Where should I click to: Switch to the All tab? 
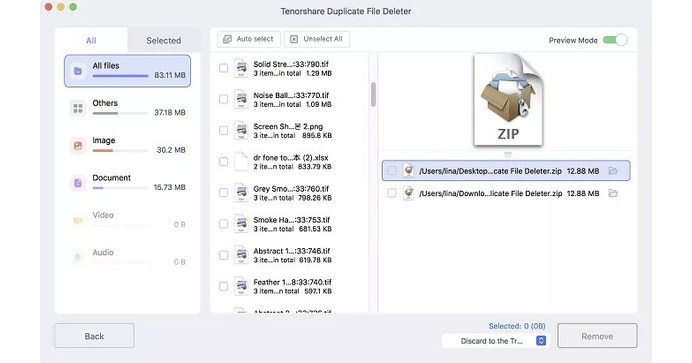91,41
